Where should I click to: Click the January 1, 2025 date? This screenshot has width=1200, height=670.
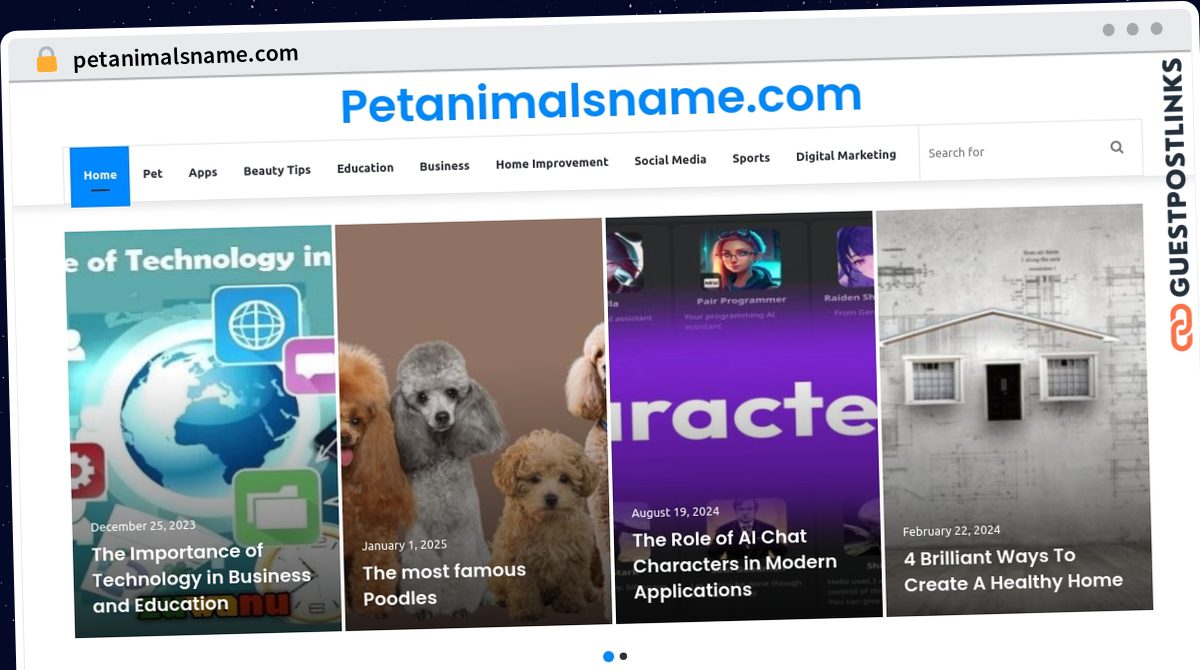click(x=405, y=546)
